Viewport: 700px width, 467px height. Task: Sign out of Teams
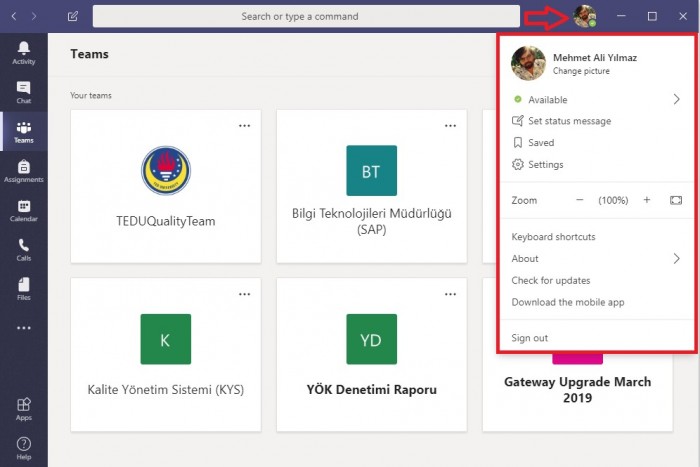coord(529,338)
